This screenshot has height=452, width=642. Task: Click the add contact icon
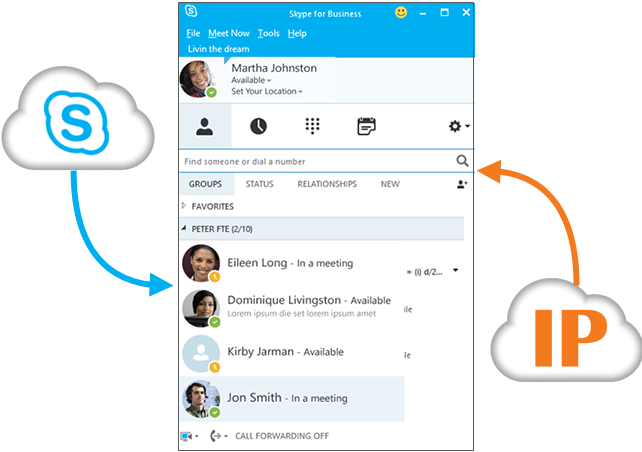click(x=461, y=185)
